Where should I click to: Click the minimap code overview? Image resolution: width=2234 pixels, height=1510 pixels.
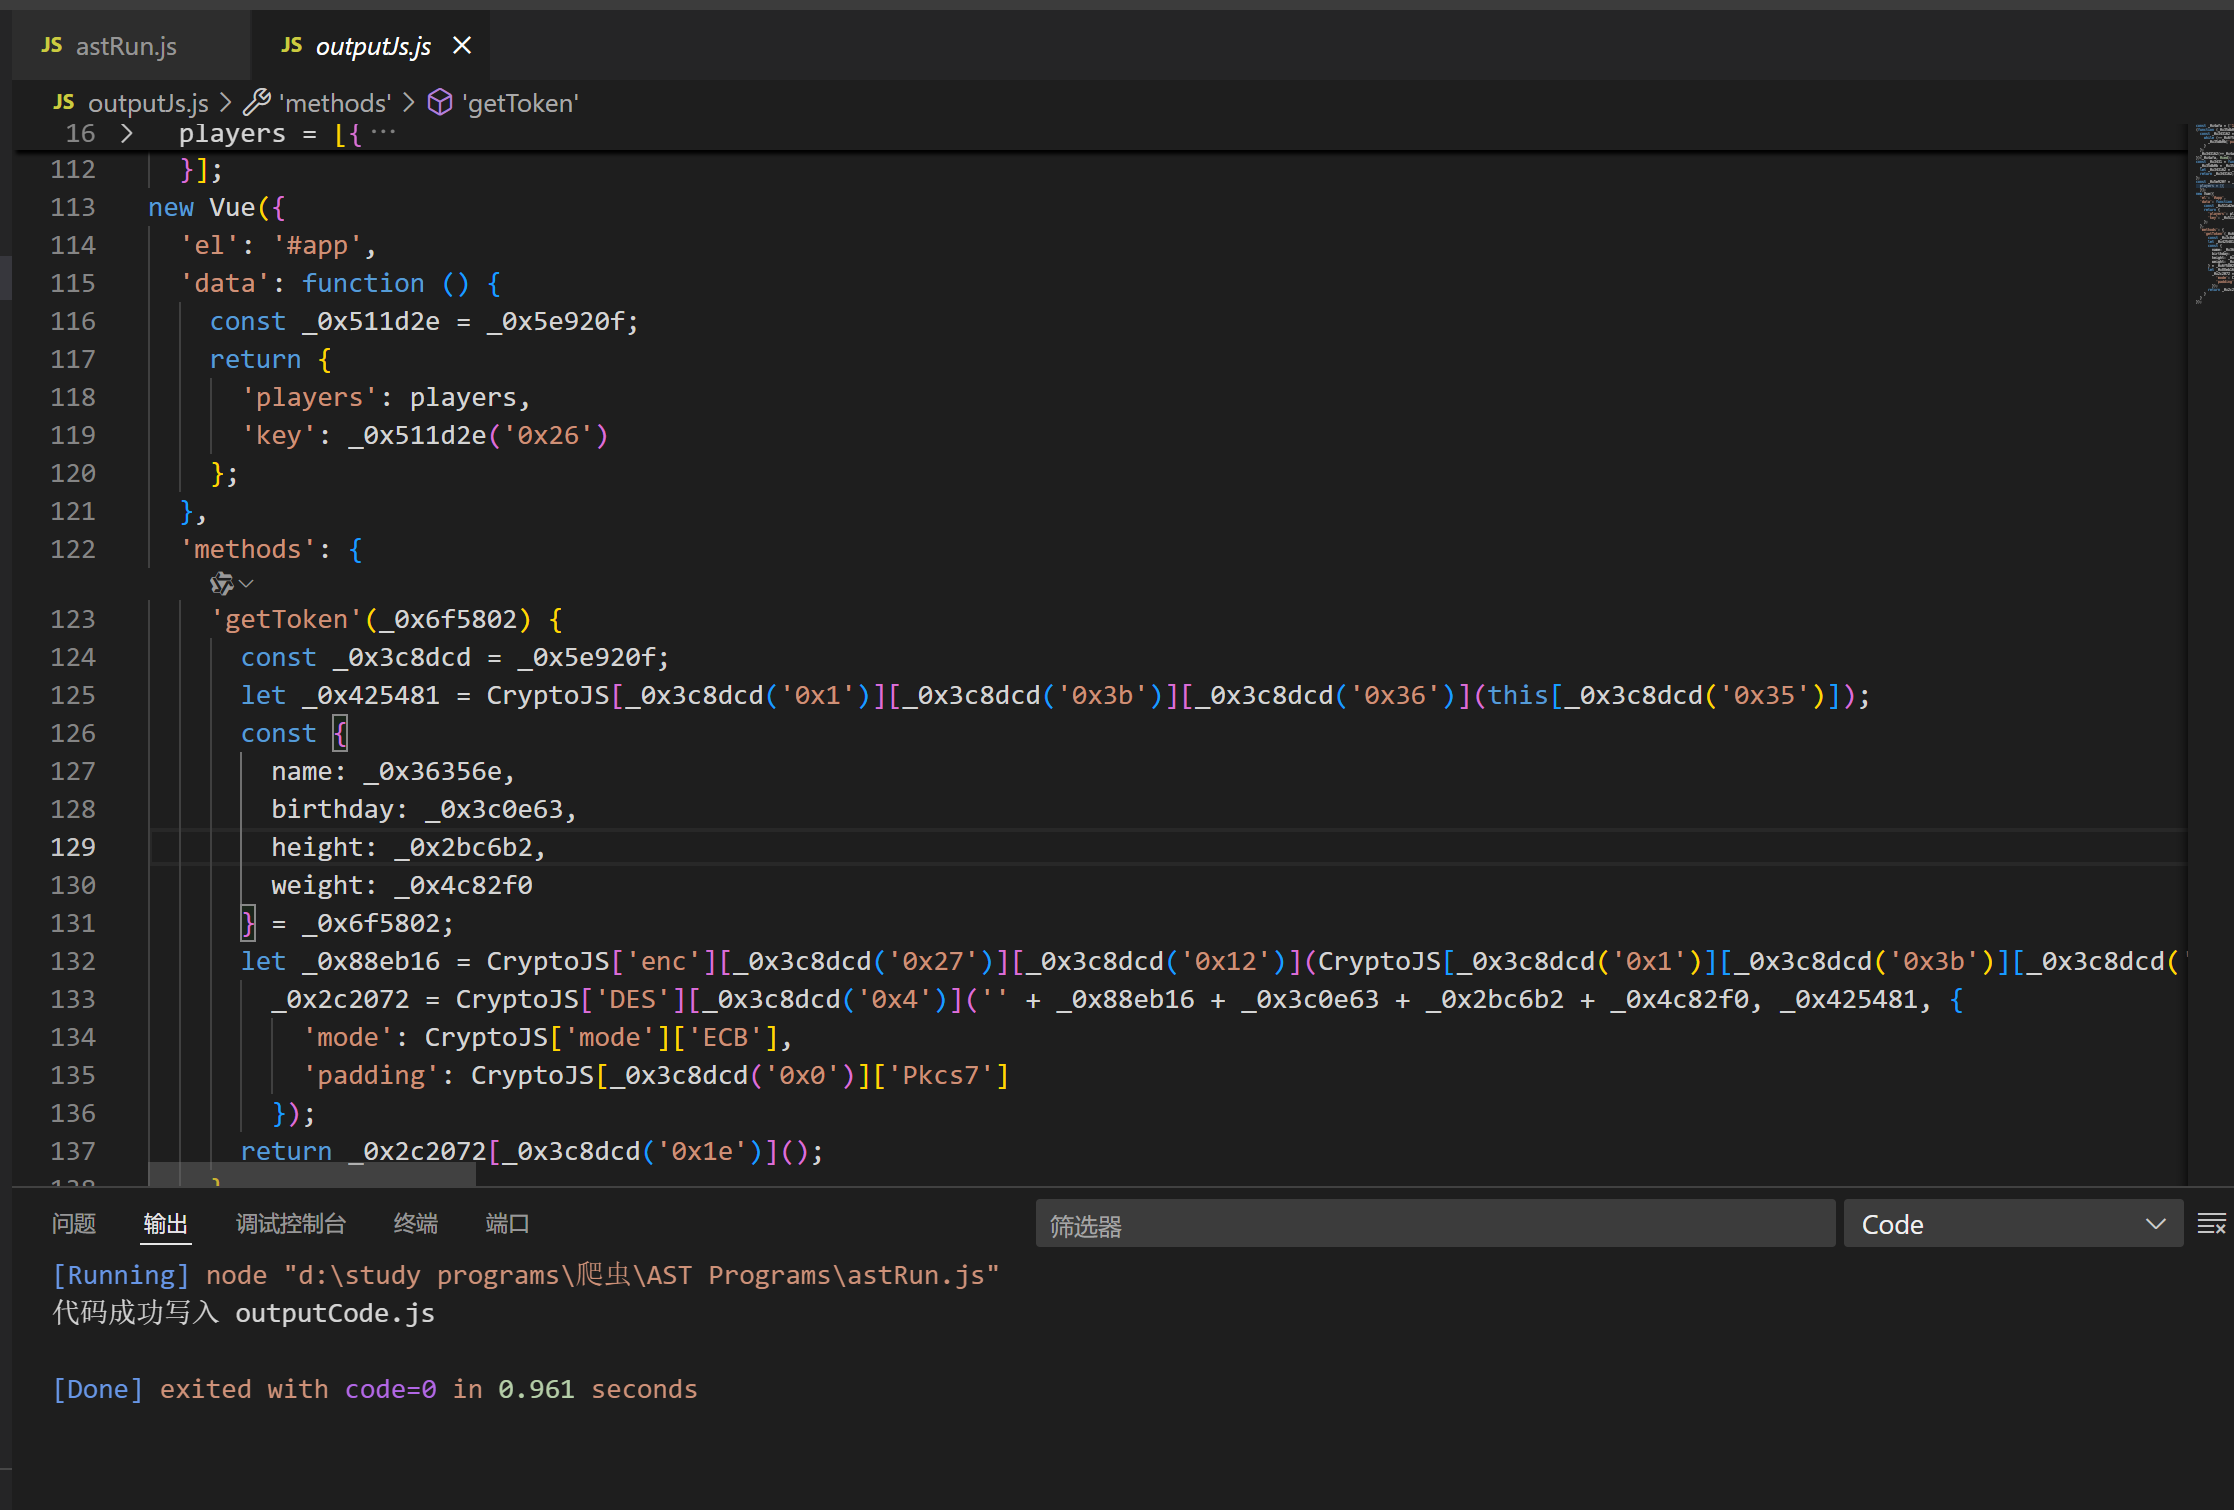click(x=2213, y=212)
